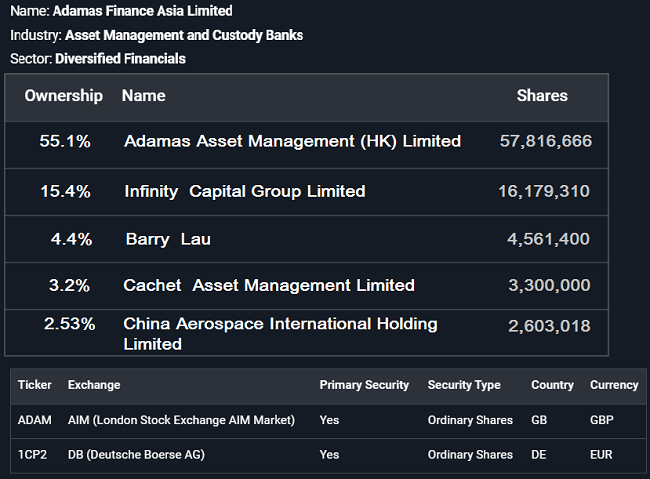Click the Exchange column header
The height and width of the screenshot is (479, 650).
coord(94,385)
